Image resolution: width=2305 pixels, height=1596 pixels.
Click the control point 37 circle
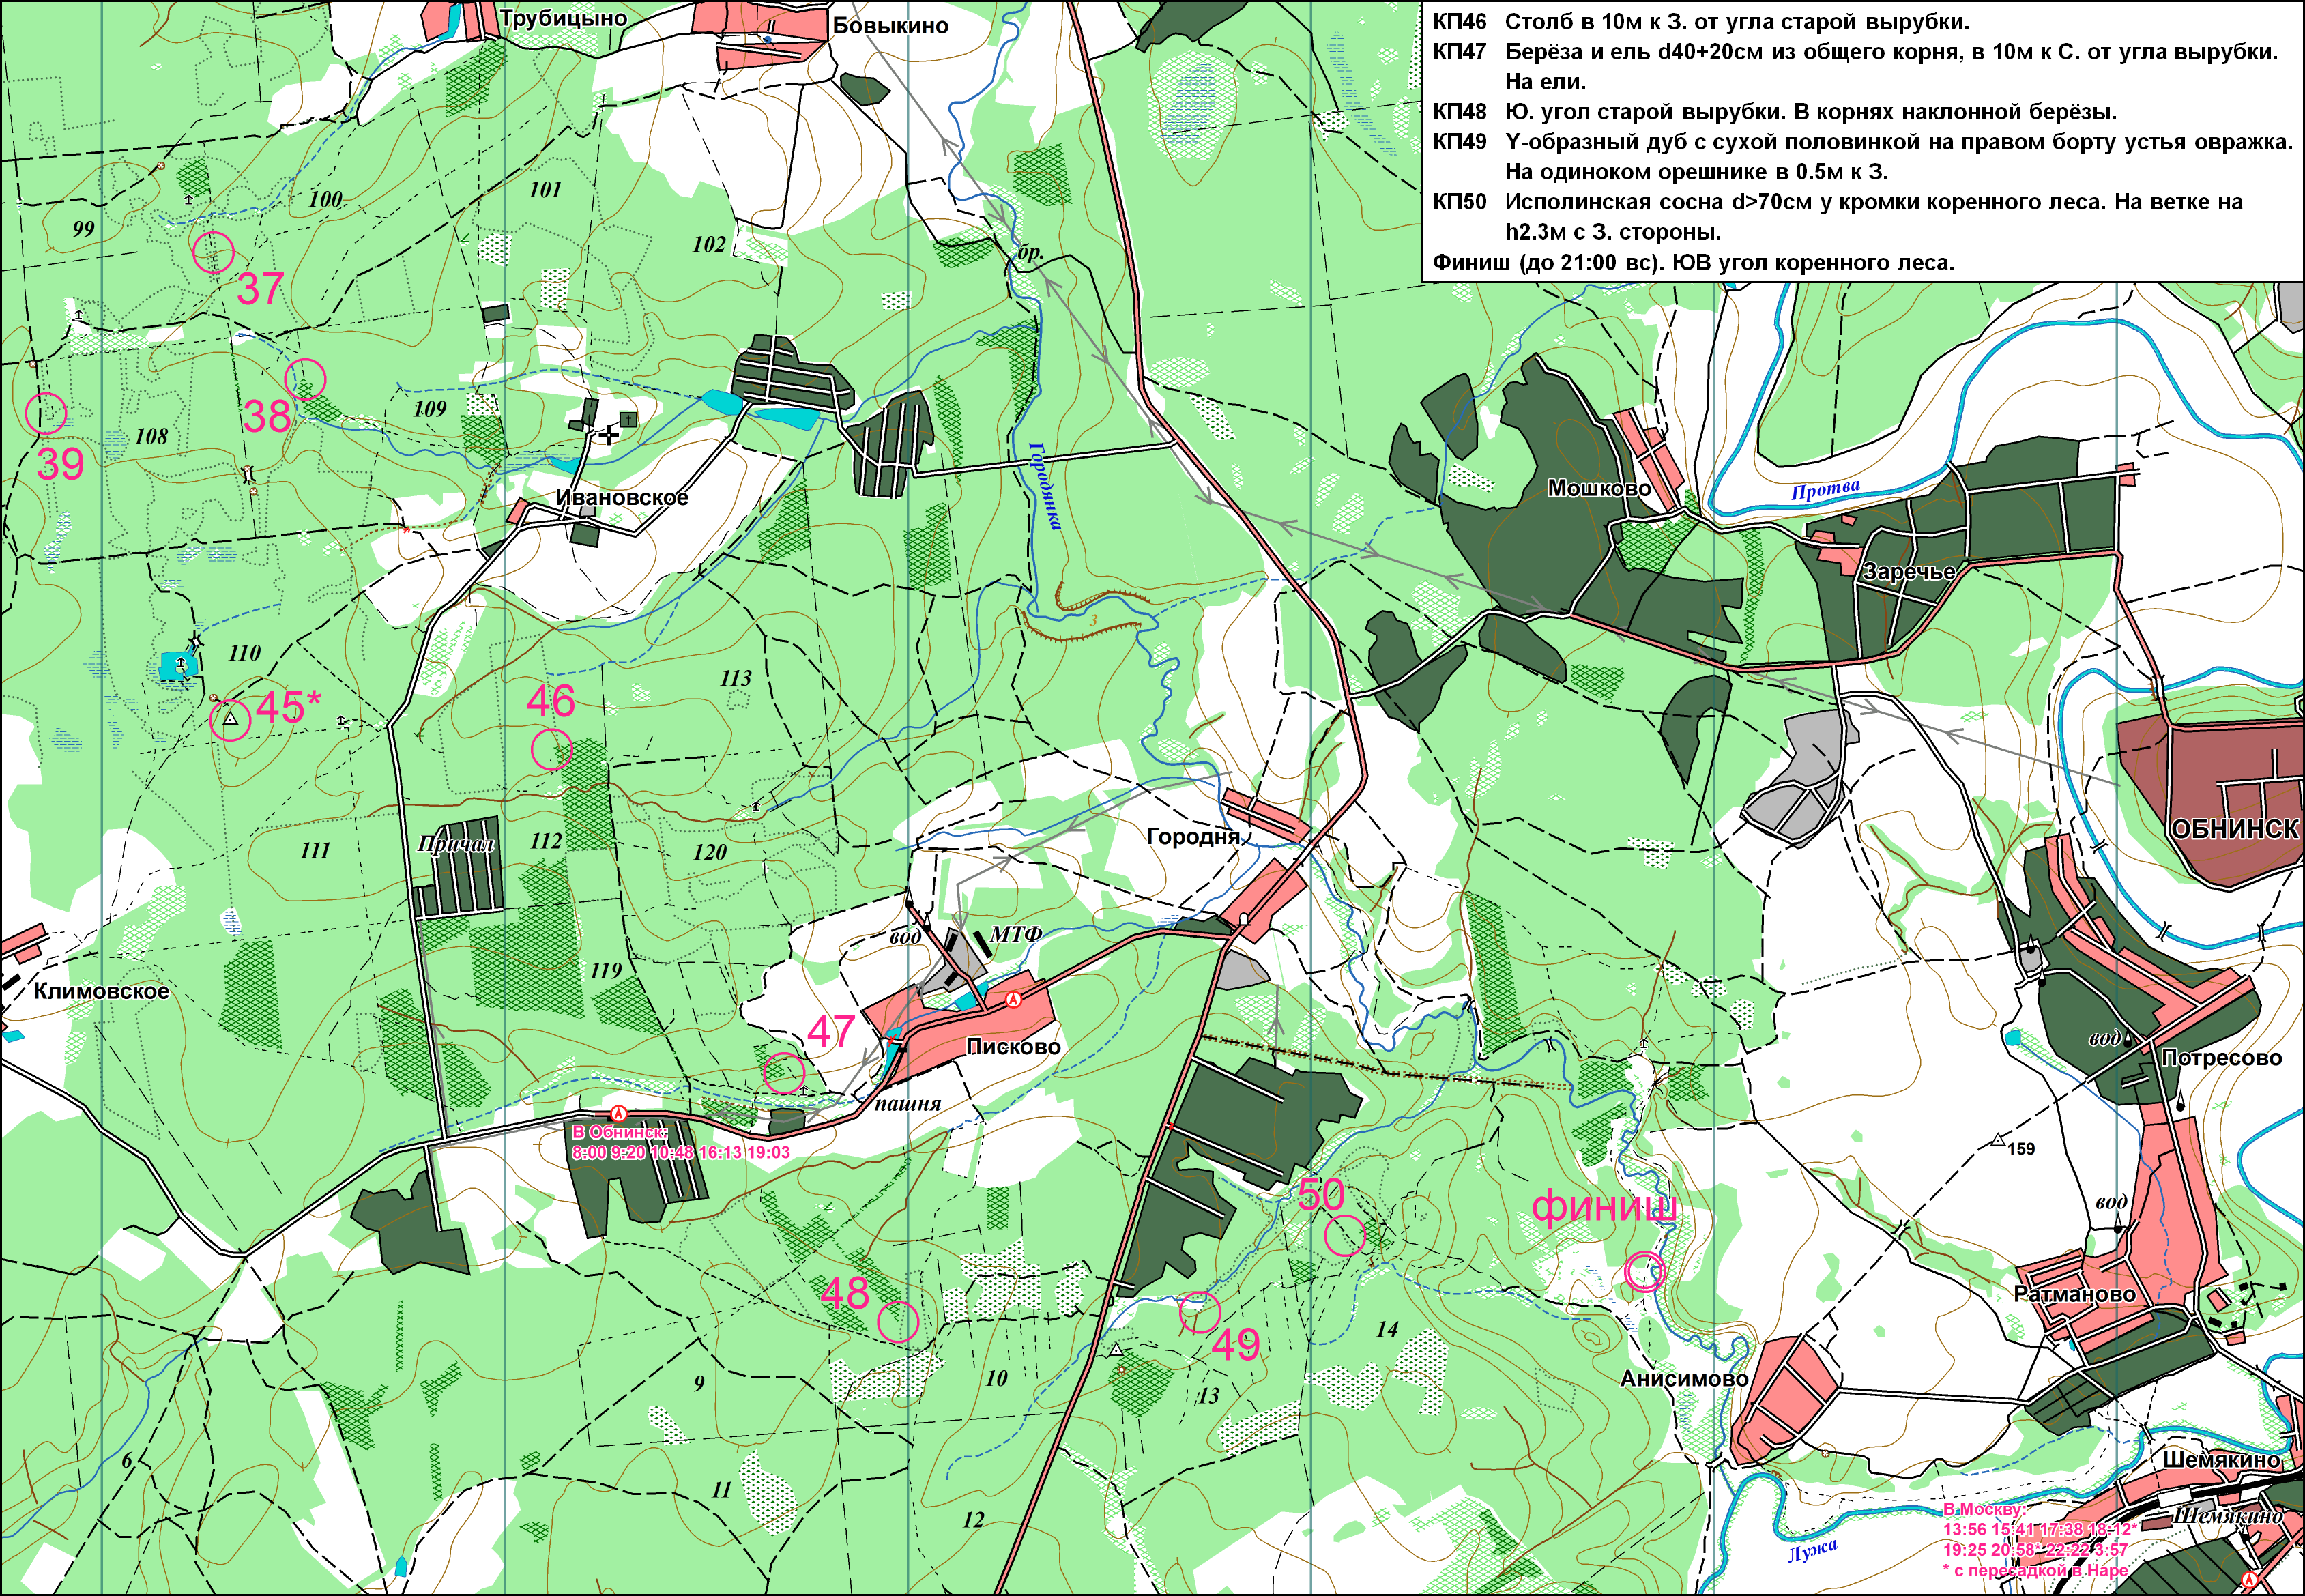coord(213,251)
